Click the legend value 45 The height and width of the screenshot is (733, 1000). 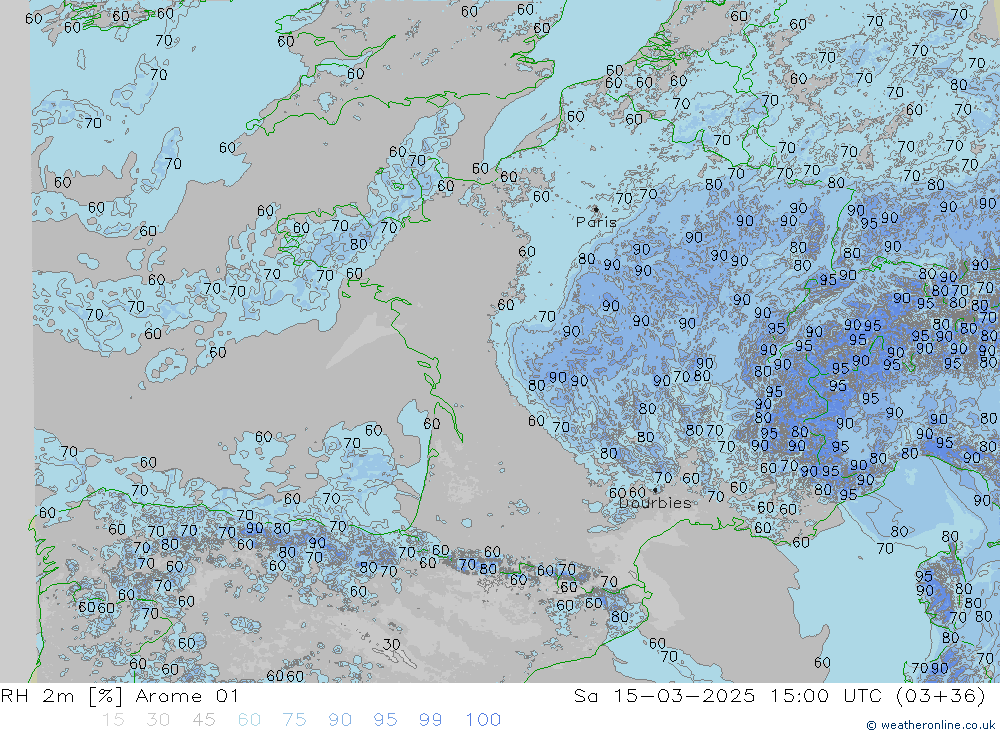(203, 720)
